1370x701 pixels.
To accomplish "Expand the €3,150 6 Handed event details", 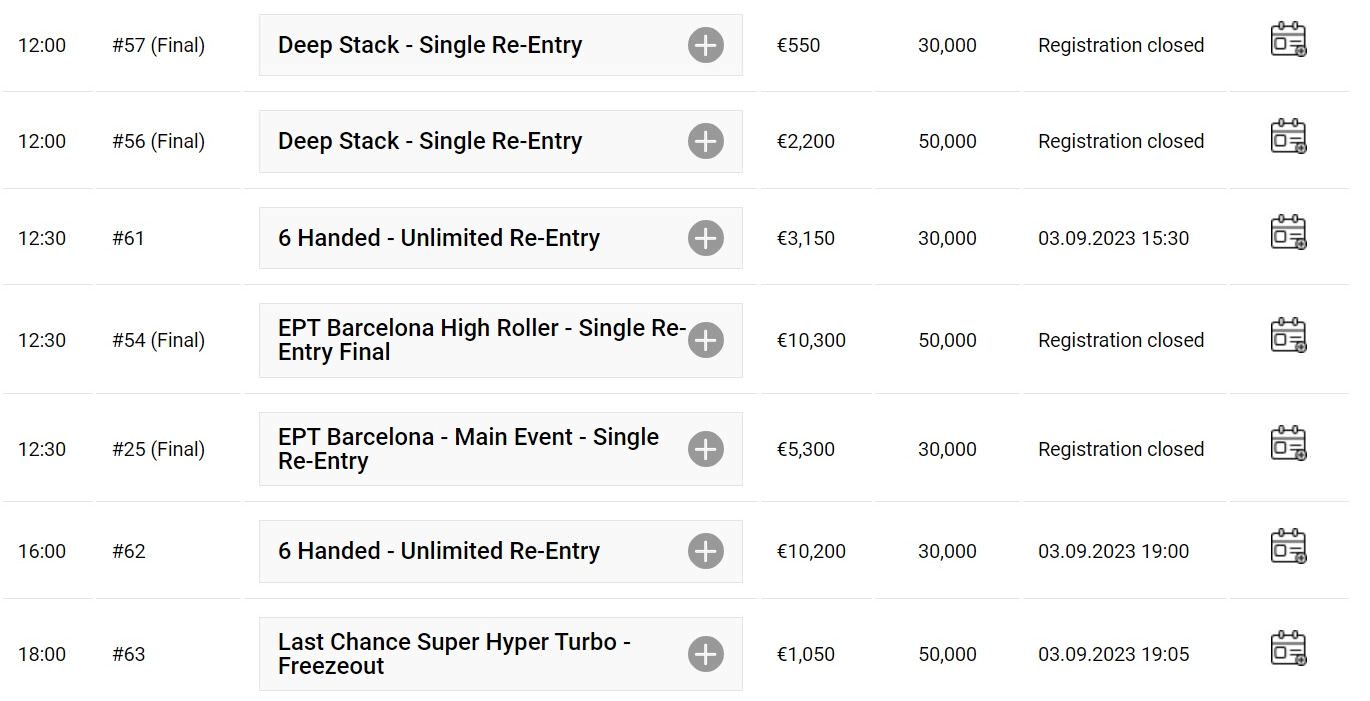I will click(705, 238).
